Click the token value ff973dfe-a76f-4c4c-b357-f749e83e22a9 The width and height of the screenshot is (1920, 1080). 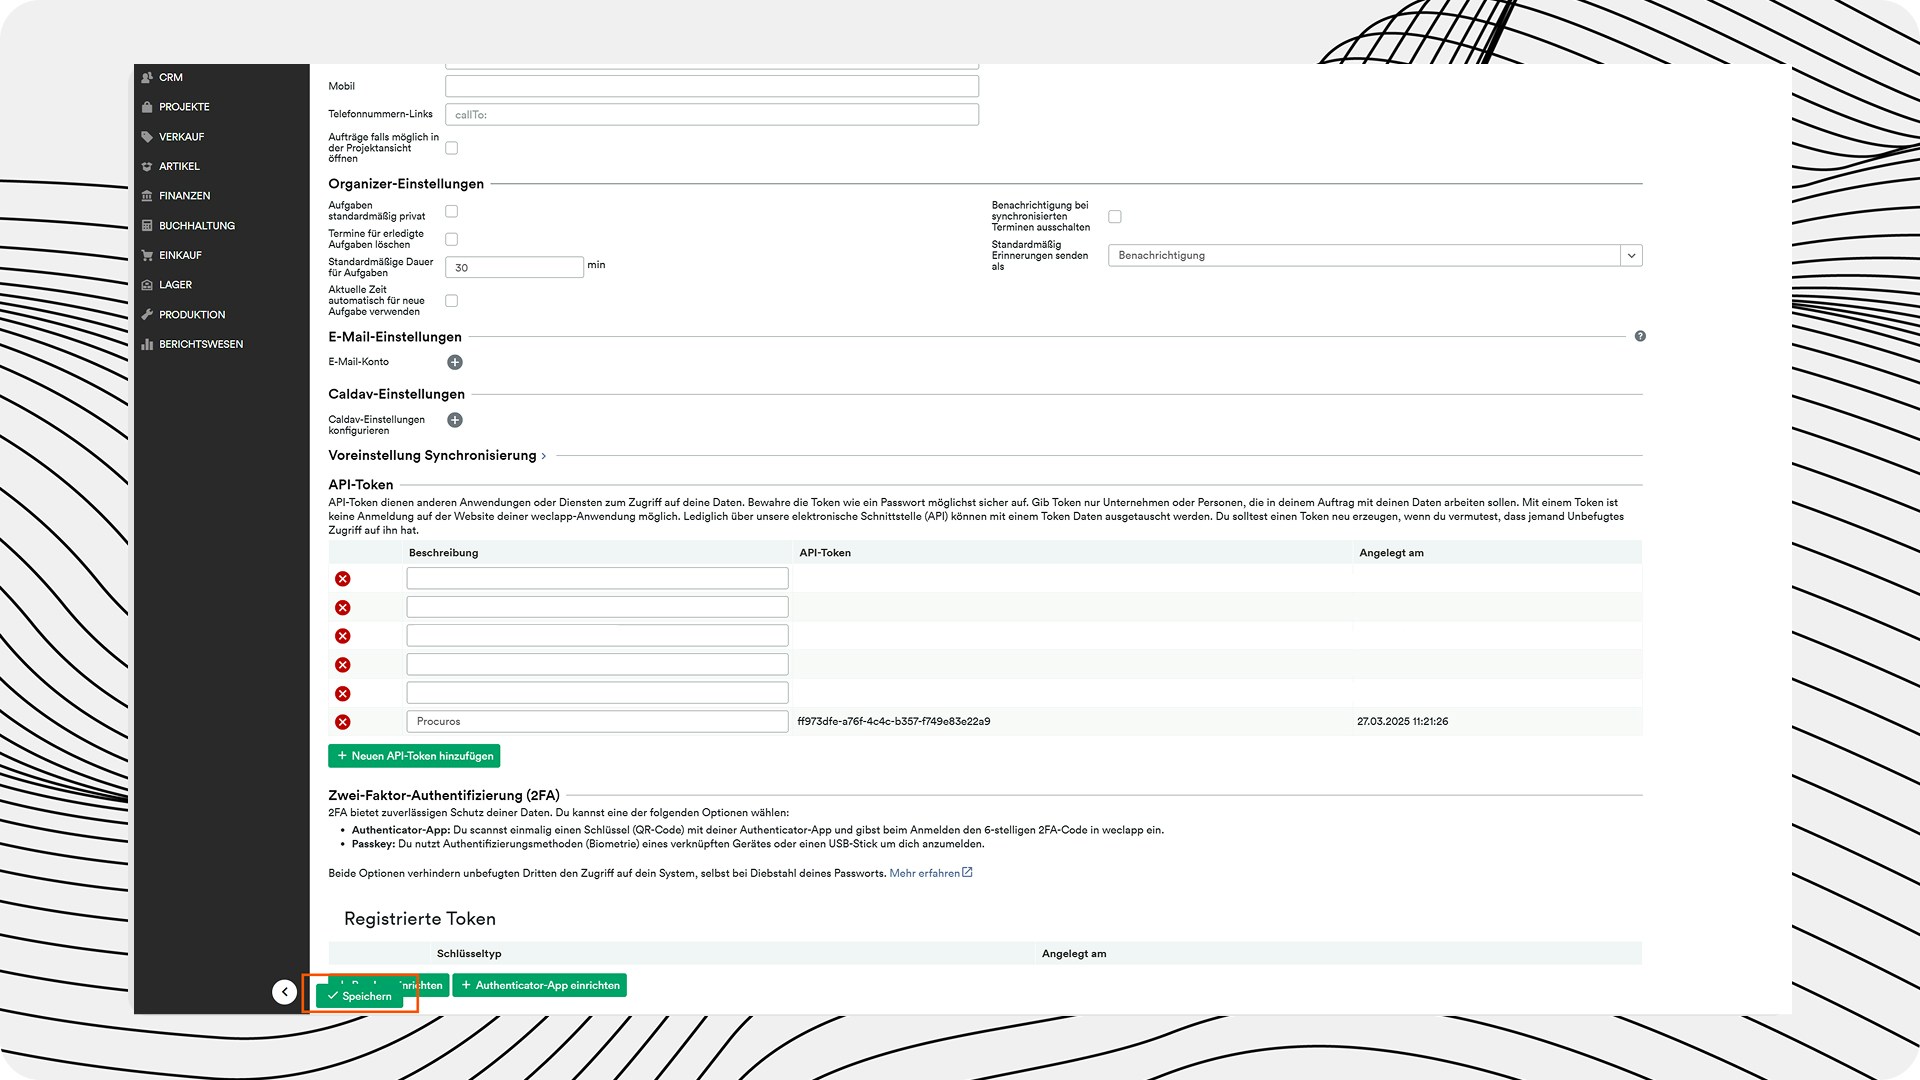[894, 721]
